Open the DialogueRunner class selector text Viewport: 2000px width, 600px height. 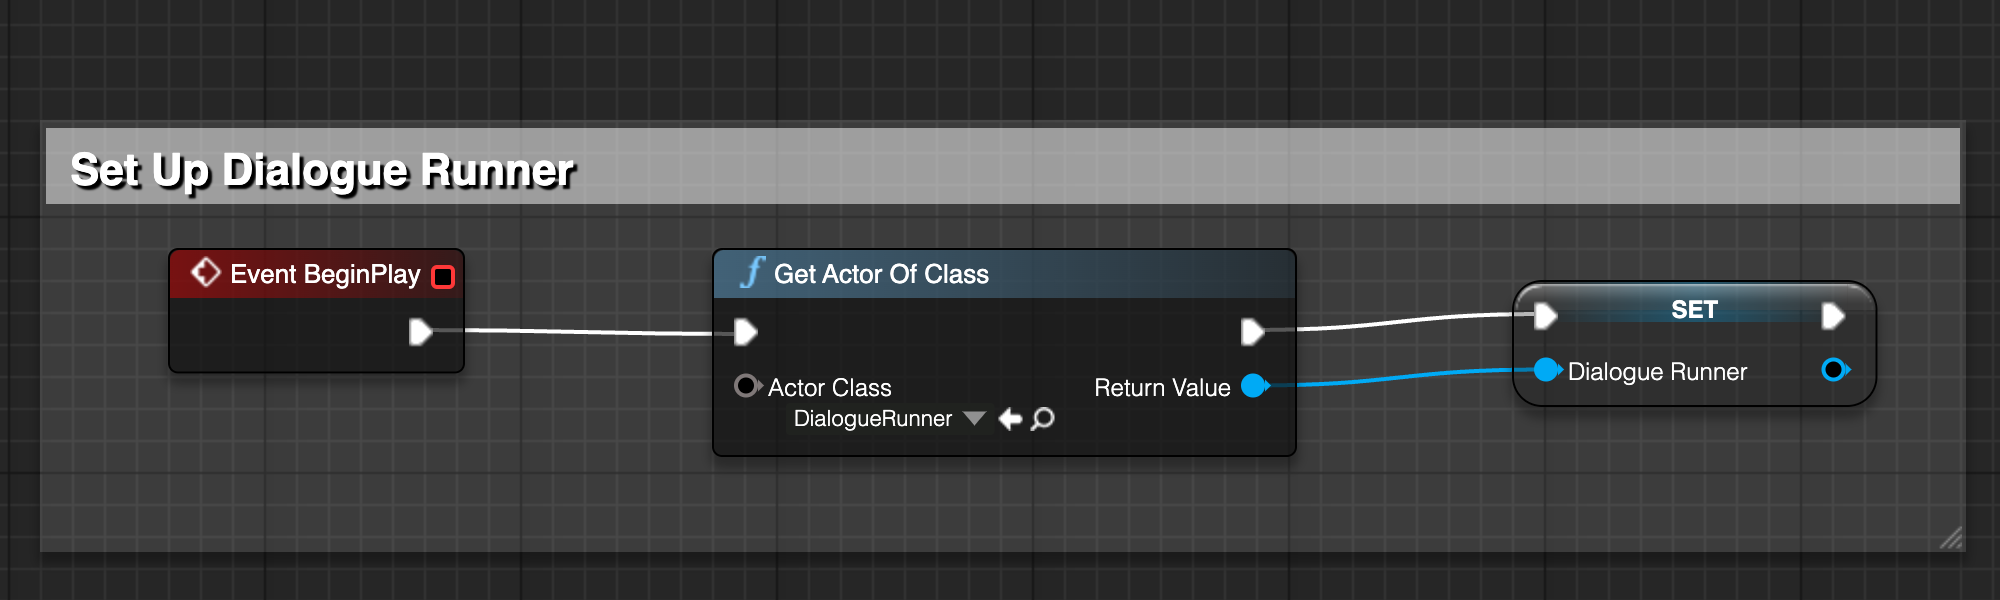coord(872,418)
